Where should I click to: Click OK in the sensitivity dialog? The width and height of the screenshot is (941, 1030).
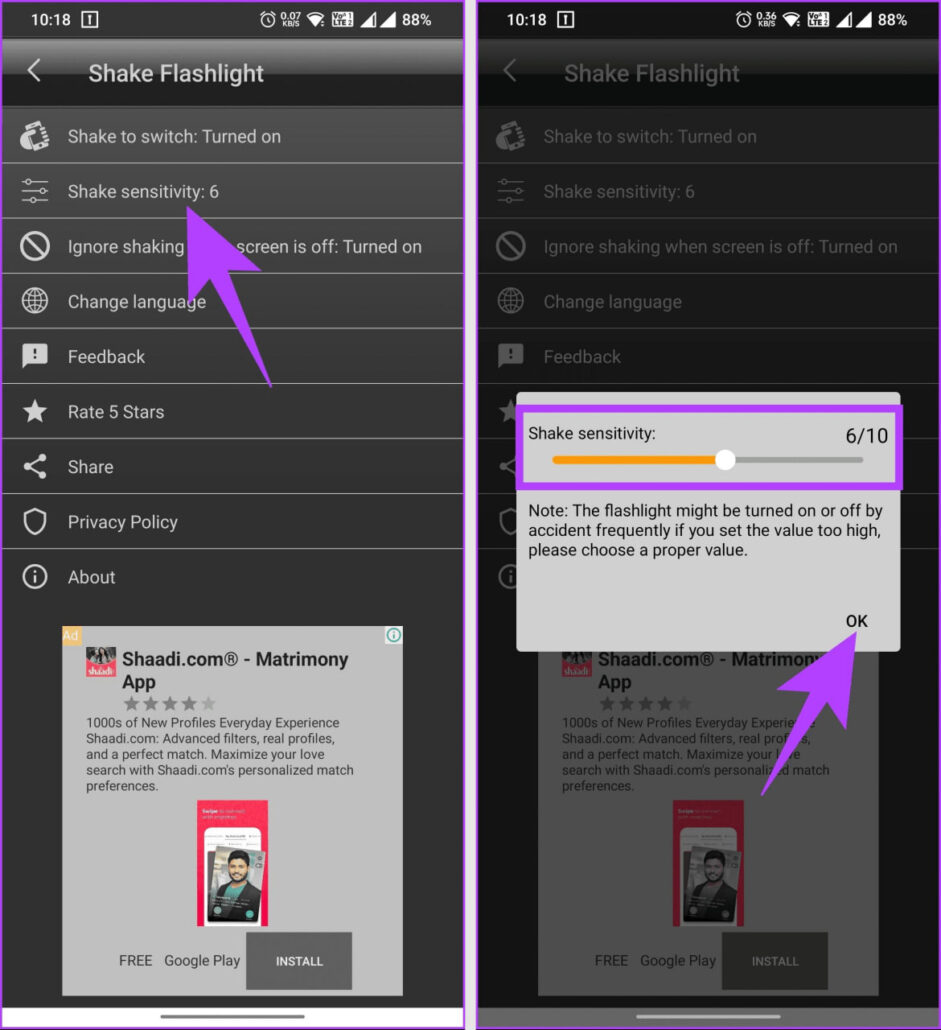click(x=856, y=621)
